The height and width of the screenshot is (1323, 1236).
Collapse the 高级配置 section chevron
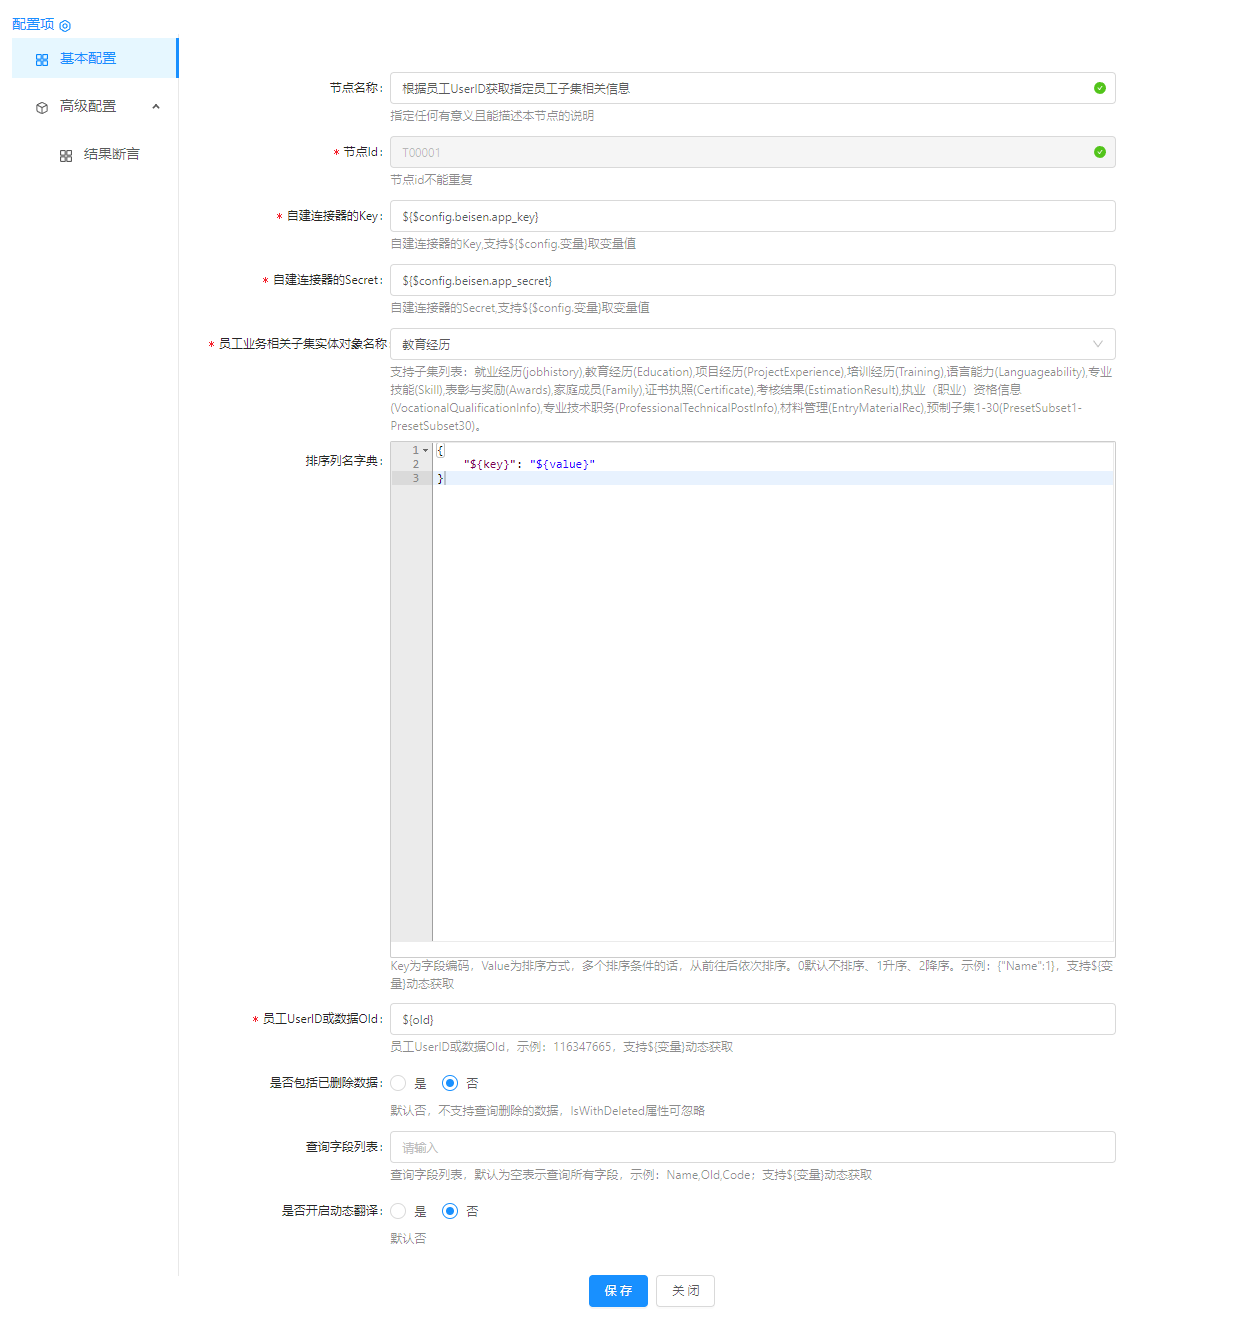(x=156, y=106)
